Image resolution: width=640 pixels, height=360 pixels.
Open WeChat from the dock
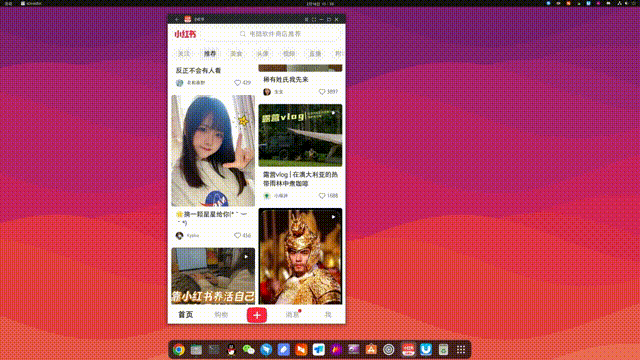click(248, 350)
